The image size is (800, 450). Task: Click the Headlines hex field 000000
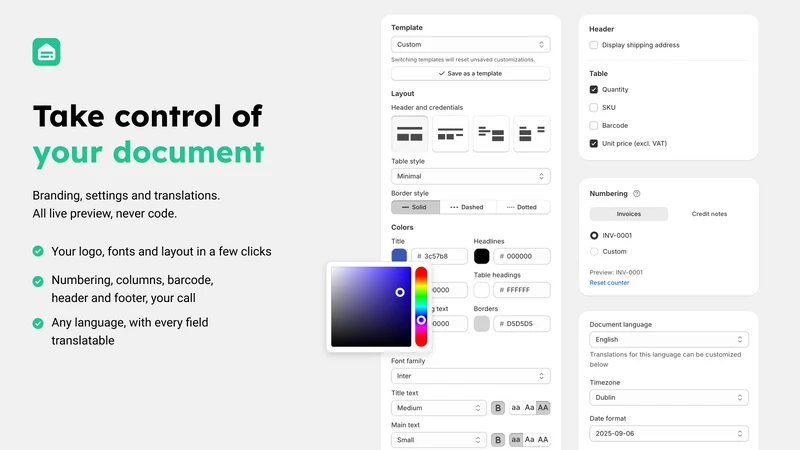click(x=522, y=256)
